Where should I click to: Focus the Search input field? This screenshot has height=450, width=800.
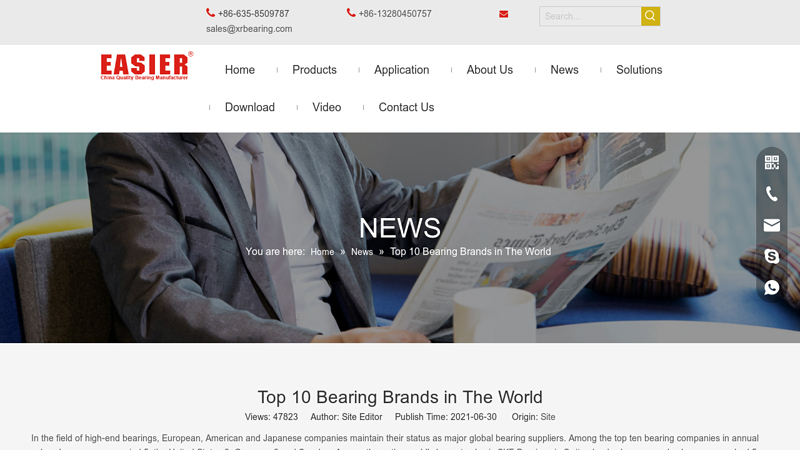click(590, 16)
